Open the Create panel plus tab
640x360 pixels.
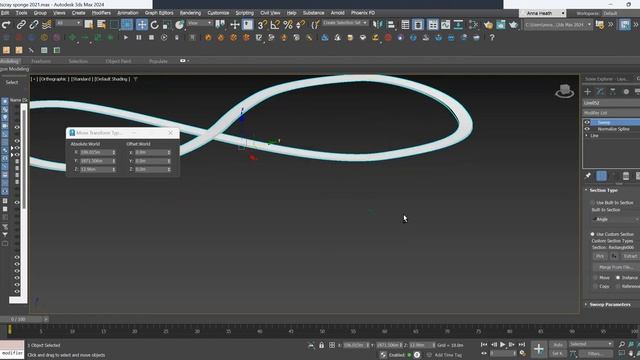588,91
